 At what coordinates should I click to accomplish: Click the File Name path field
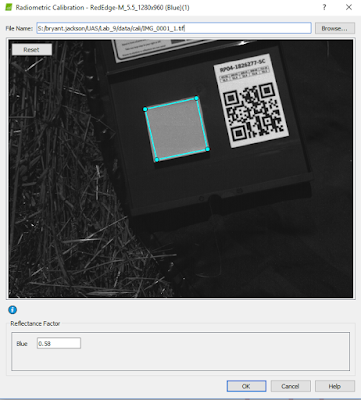(174, 28)
